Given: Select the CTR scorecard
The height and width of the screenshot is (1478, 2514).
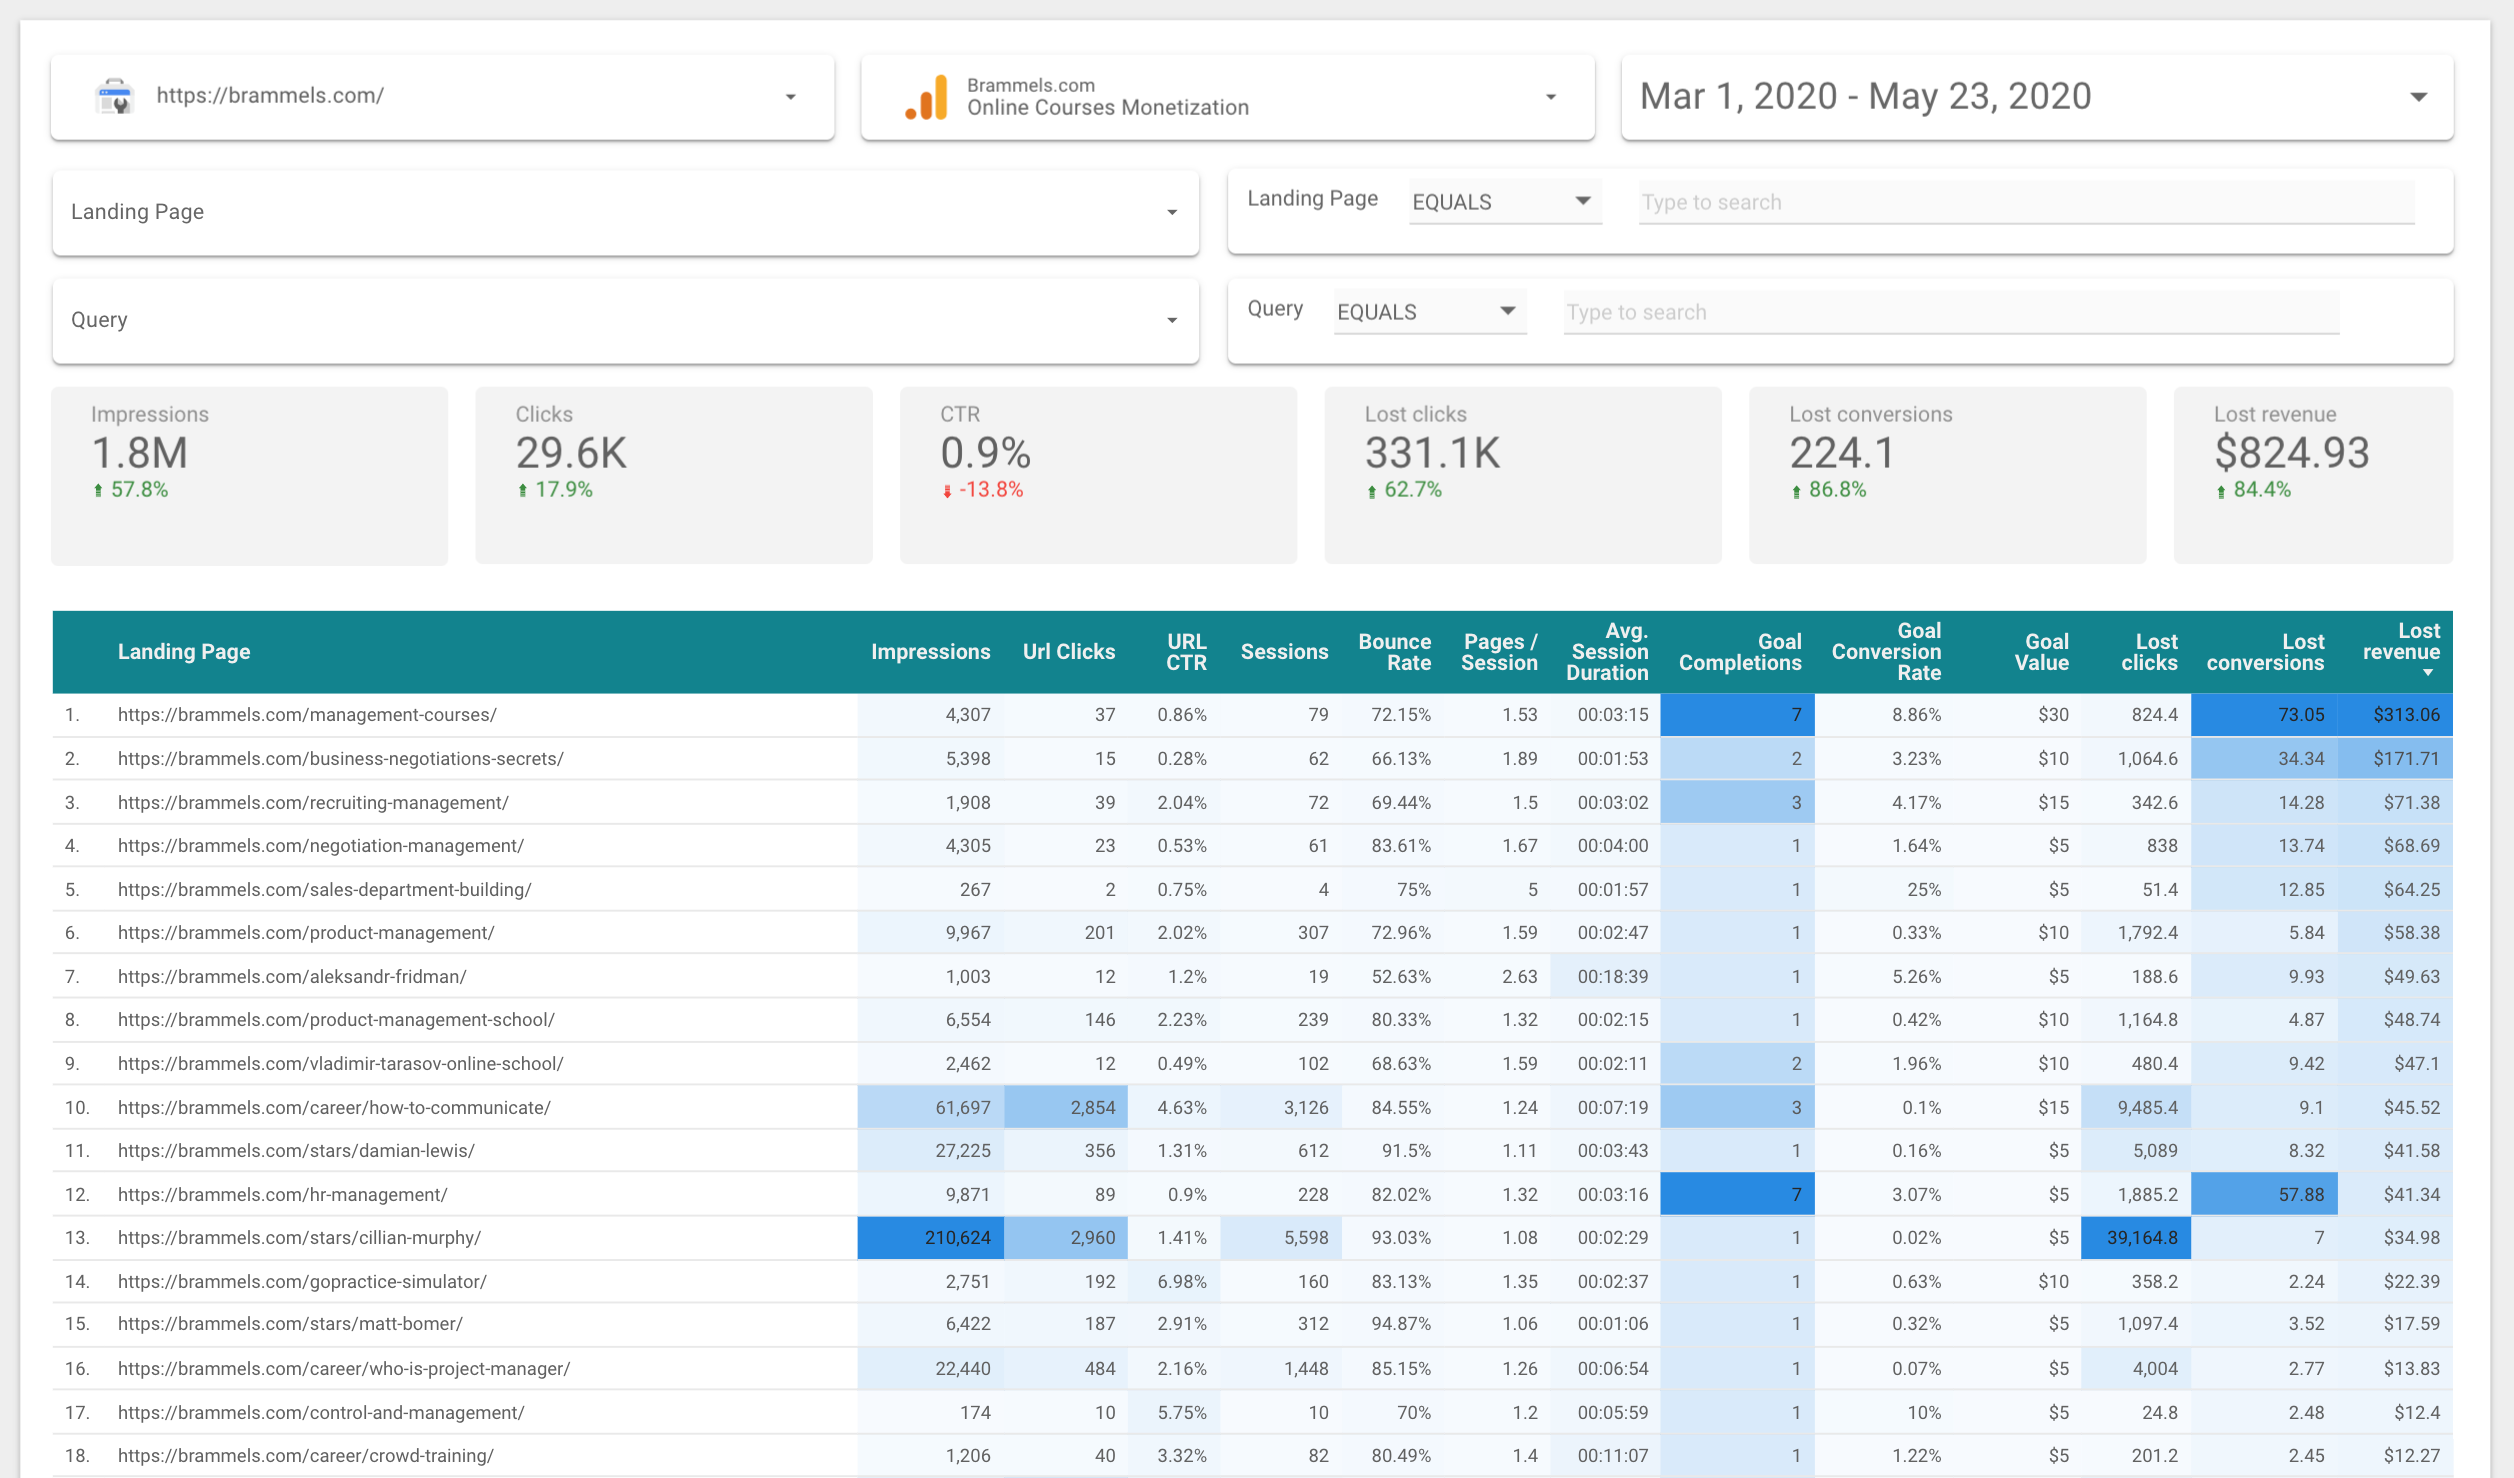Looking at the screenshot, I should point(1097,475).
